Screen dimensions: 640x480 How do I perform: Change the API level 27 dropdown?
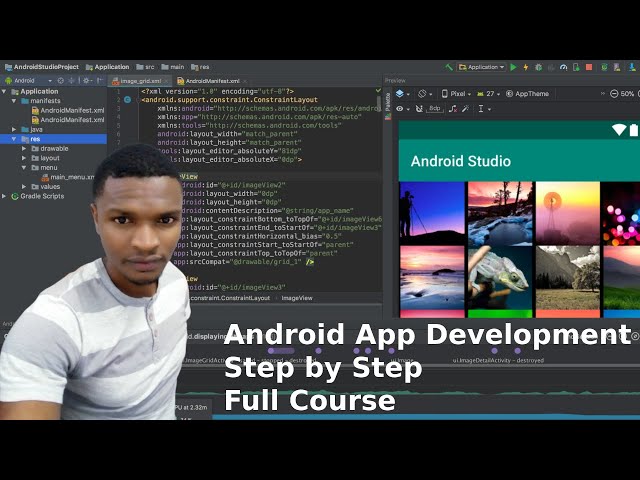point(489,94)
